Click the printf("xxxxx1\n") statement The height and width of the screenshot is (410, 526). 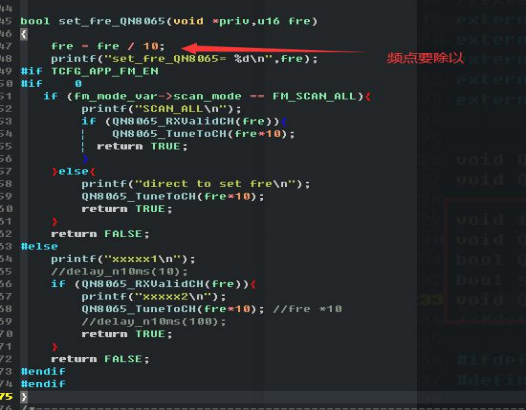(x=123, y=259)
